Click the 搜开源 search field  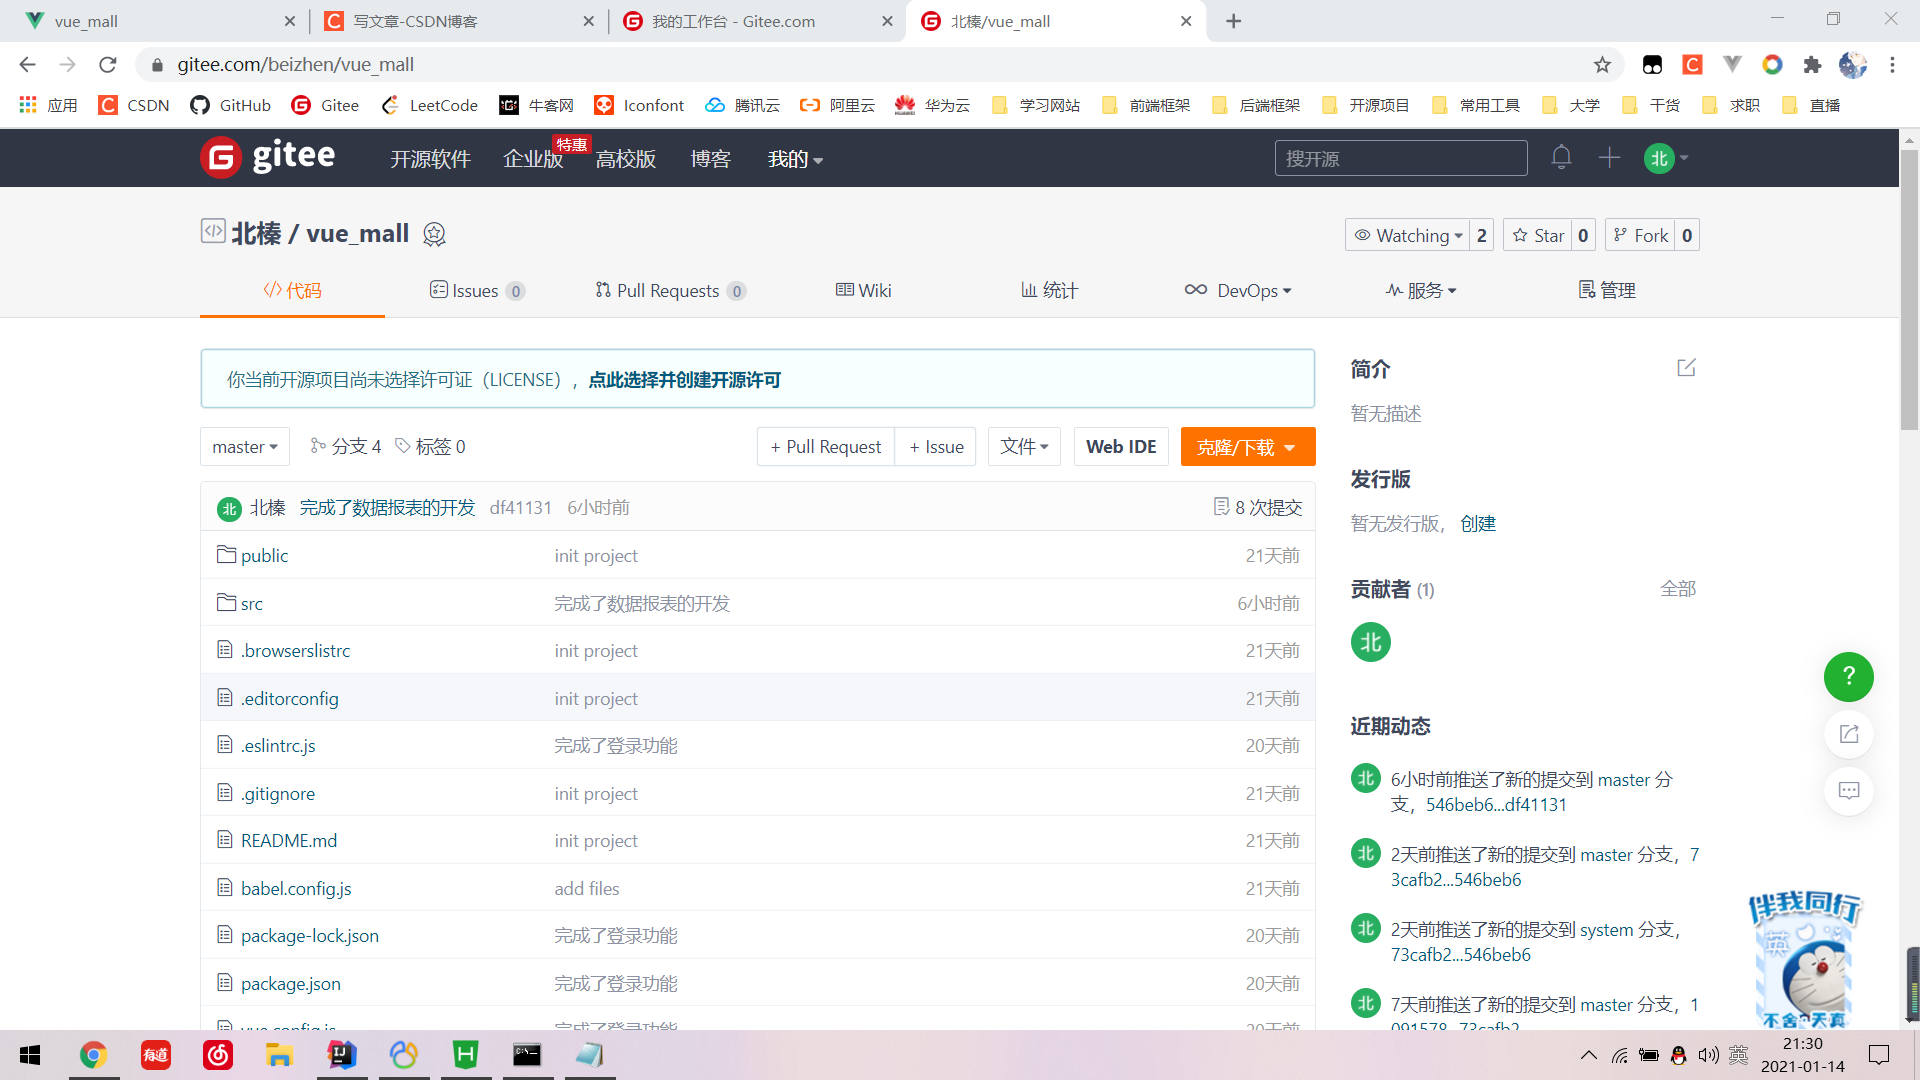pos(1400,159)
